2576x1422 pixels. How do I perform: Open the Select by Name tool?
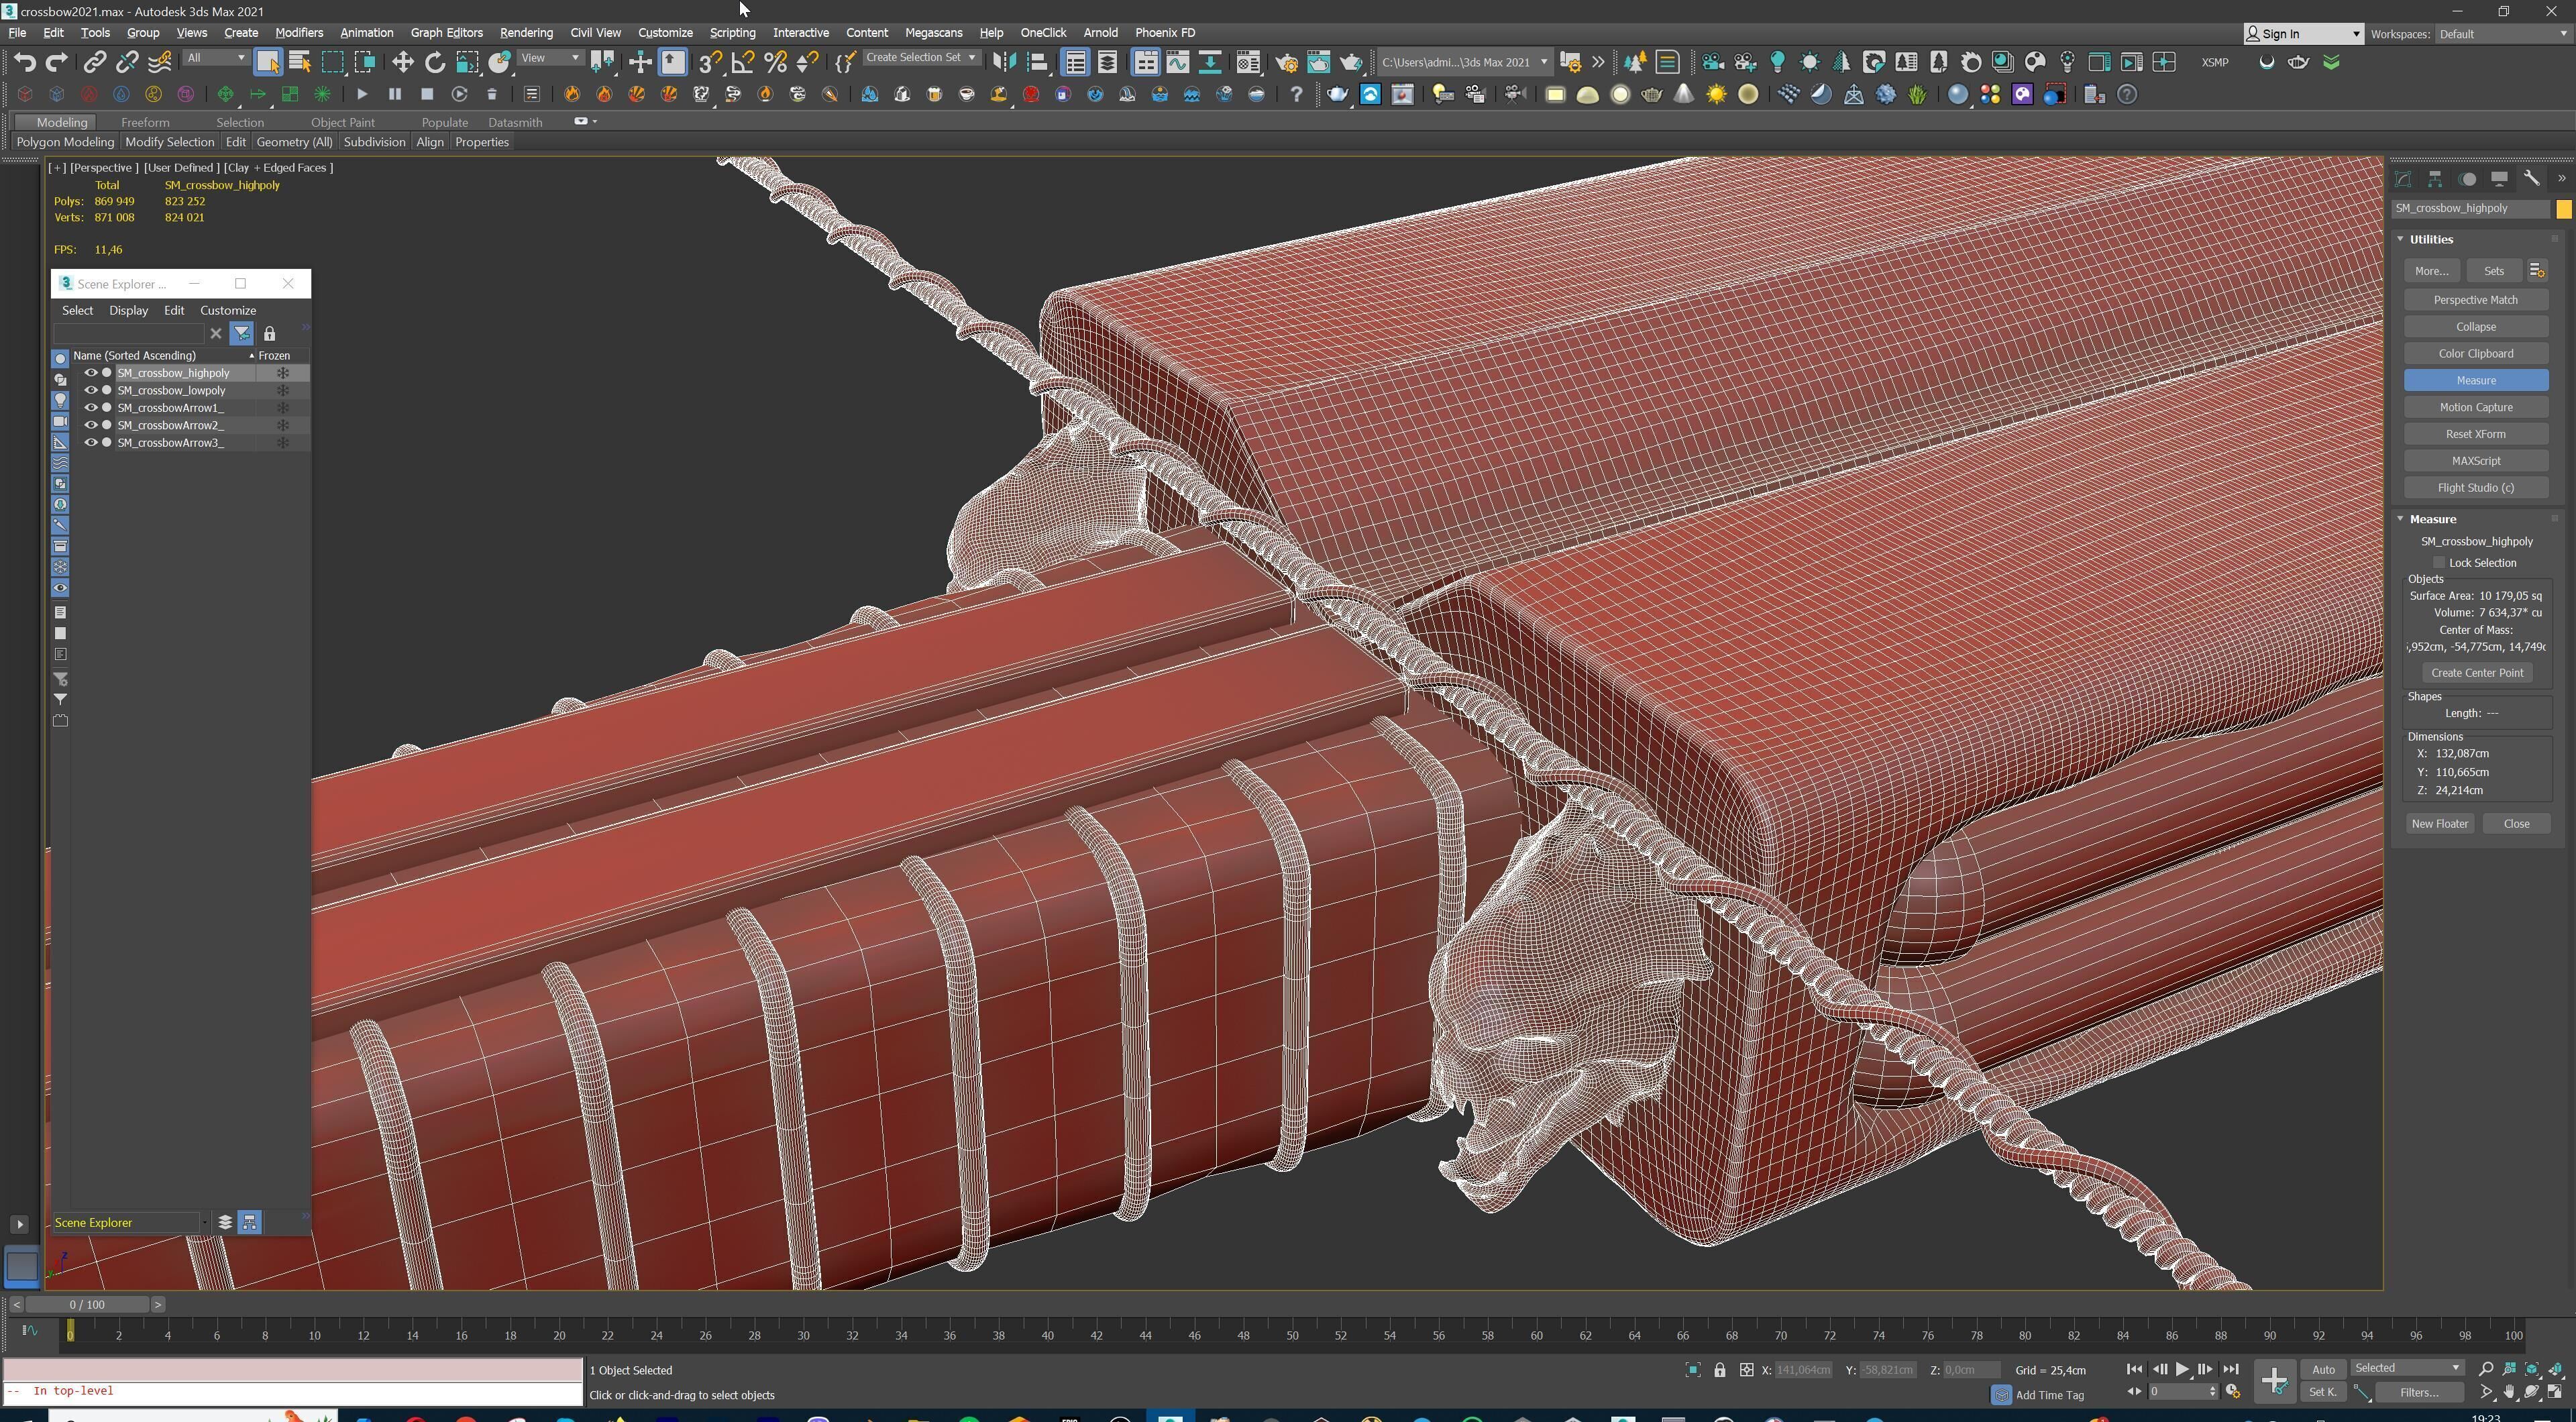click(299, 62)
